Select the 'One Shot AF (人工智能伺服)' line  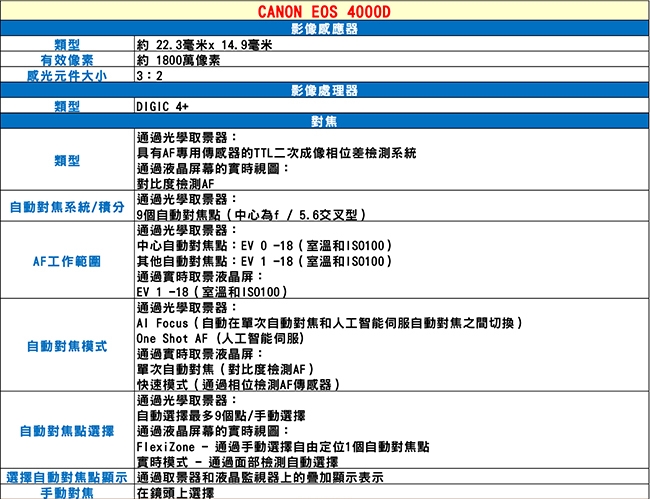(220, 338)
